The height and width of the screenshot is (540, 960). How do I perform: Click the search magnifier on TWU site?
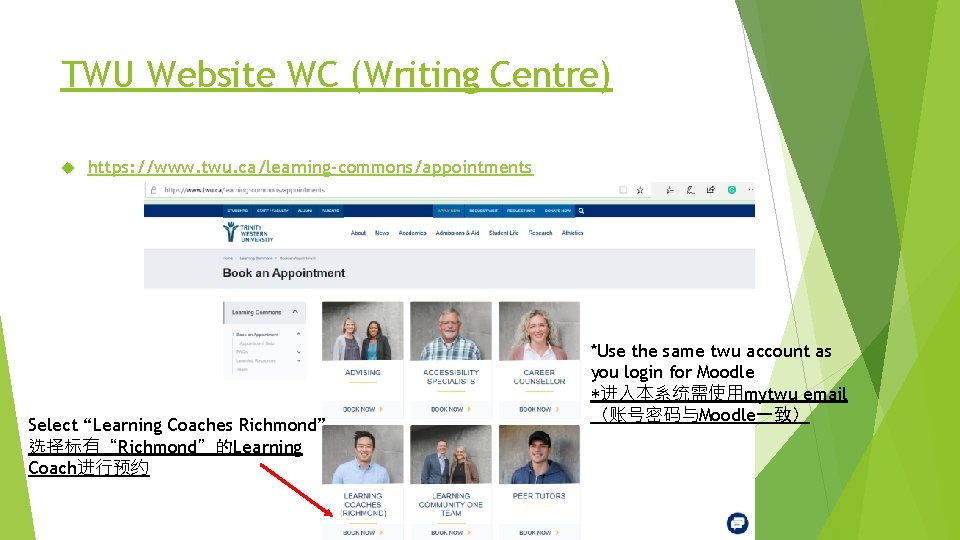click(581, 211)
